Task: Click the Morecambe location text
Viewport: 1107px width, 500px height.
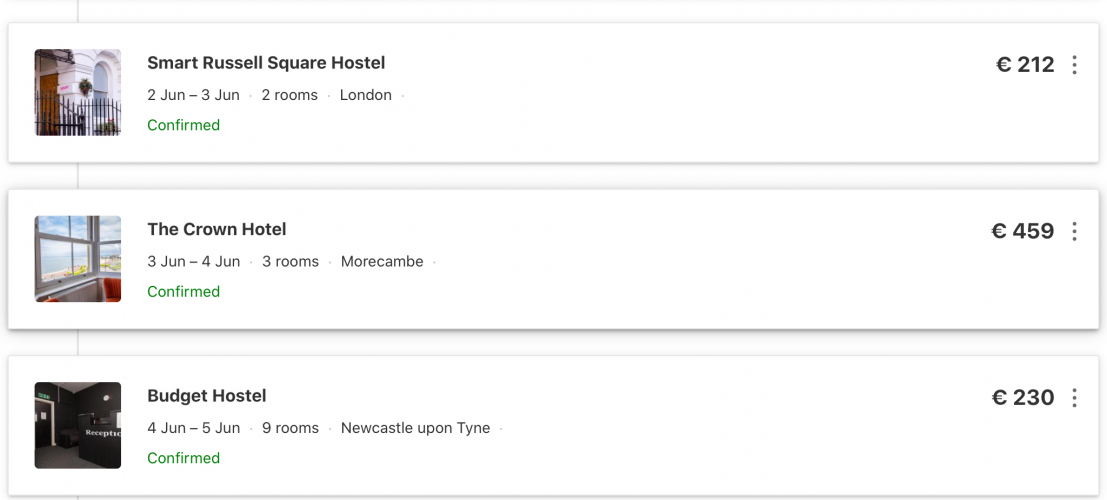Action: (382, 261)
